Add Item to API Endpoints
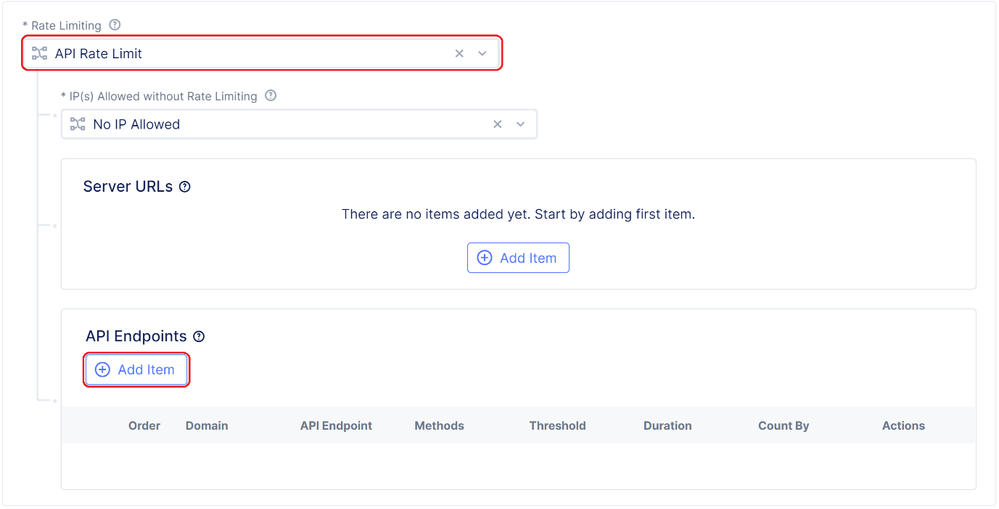The height and width of the screenshot is (509, 999). (136, 370)
